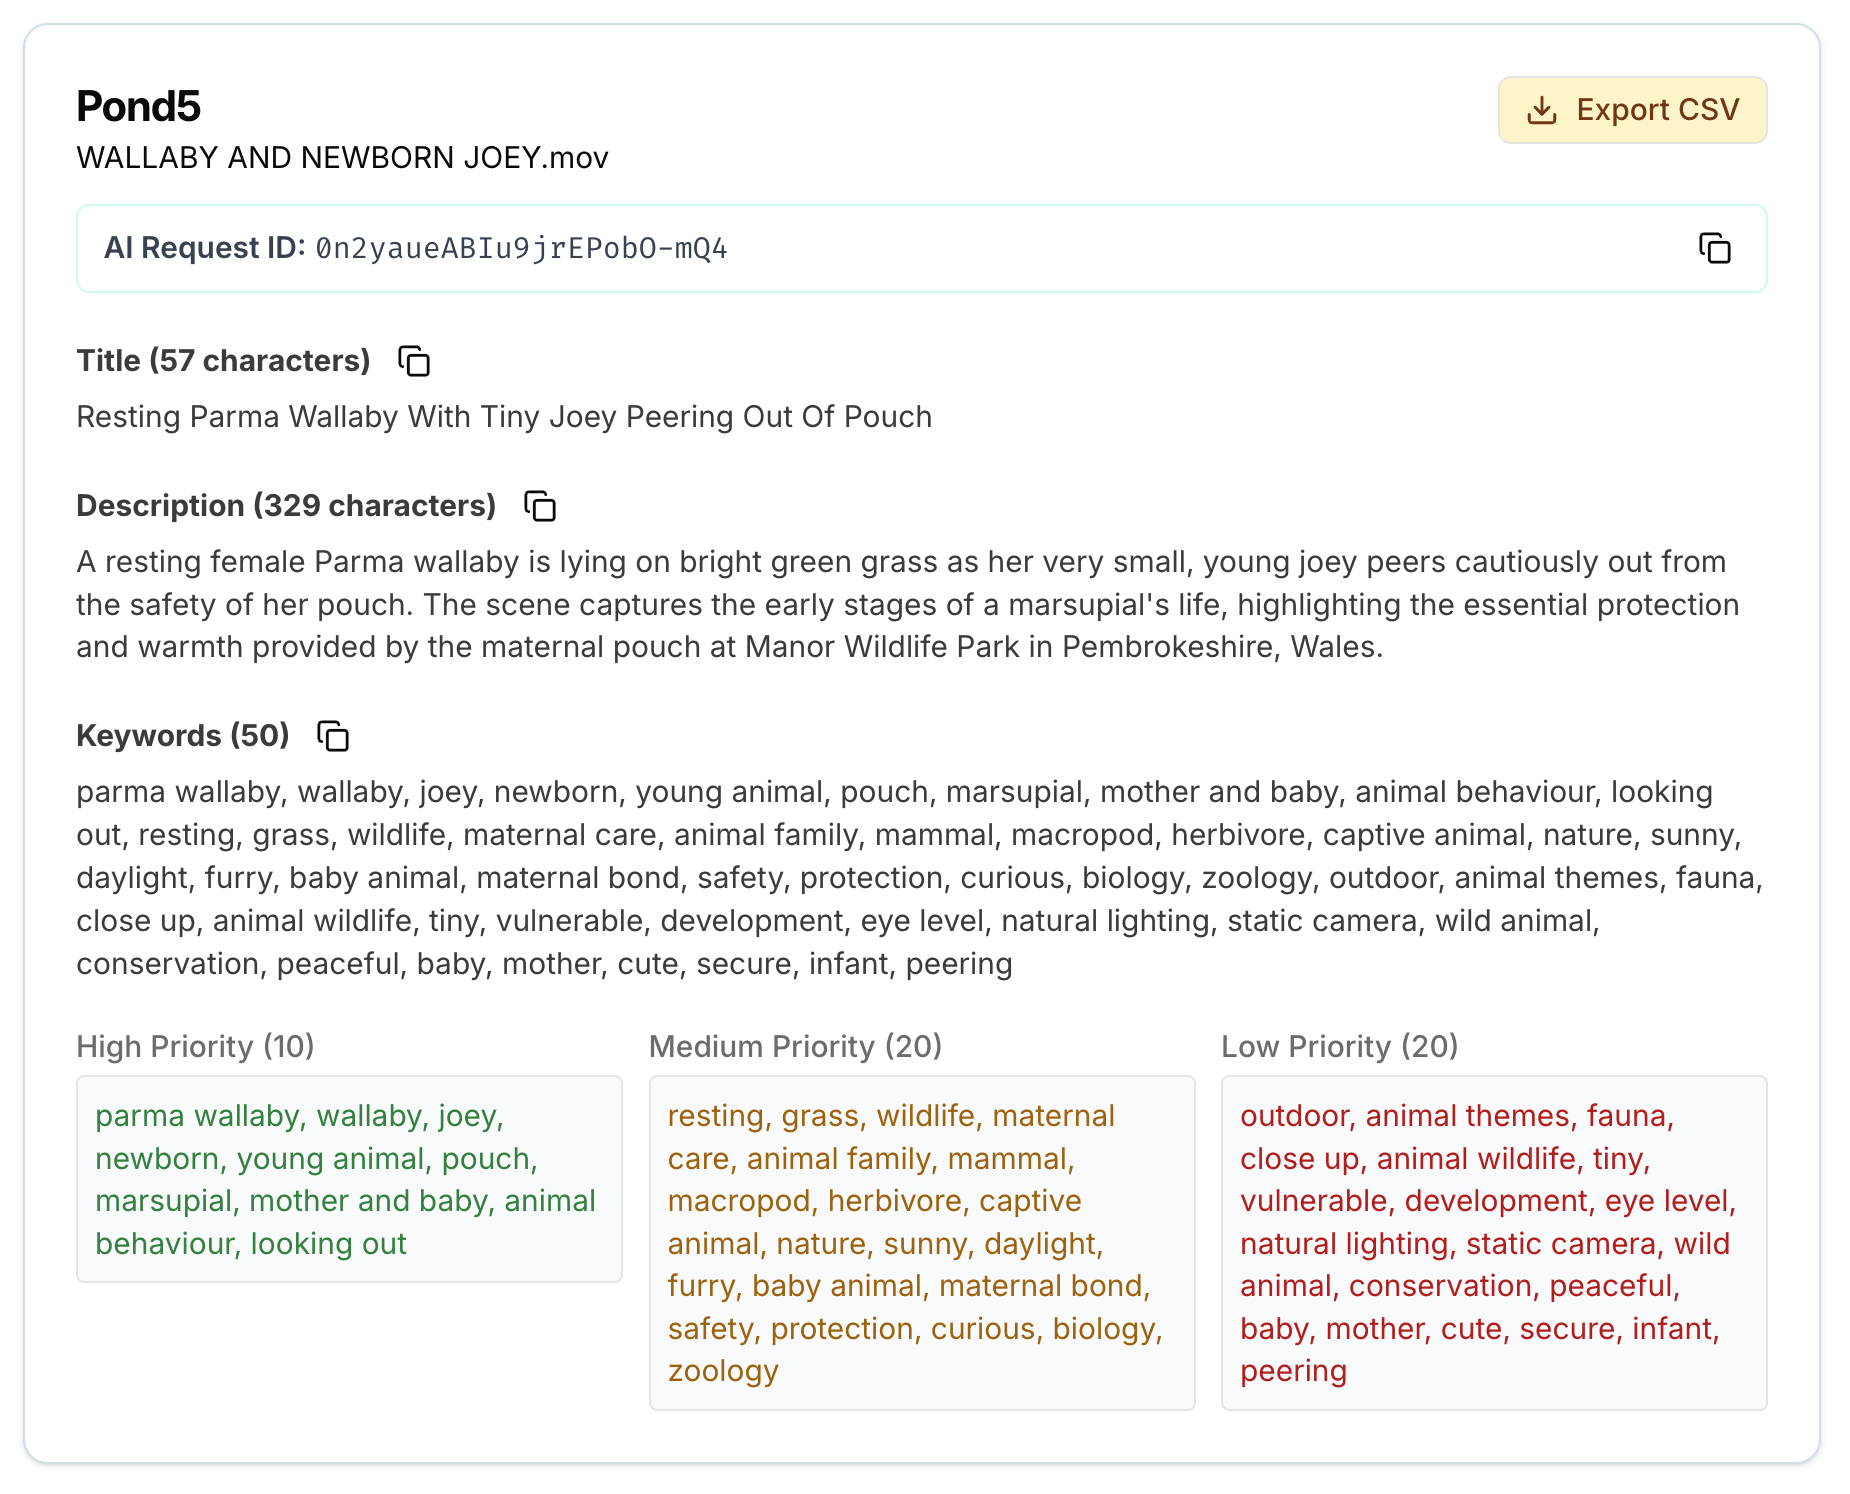Export results as CSV
1850x1494 pixels.
click(1632, 110)
